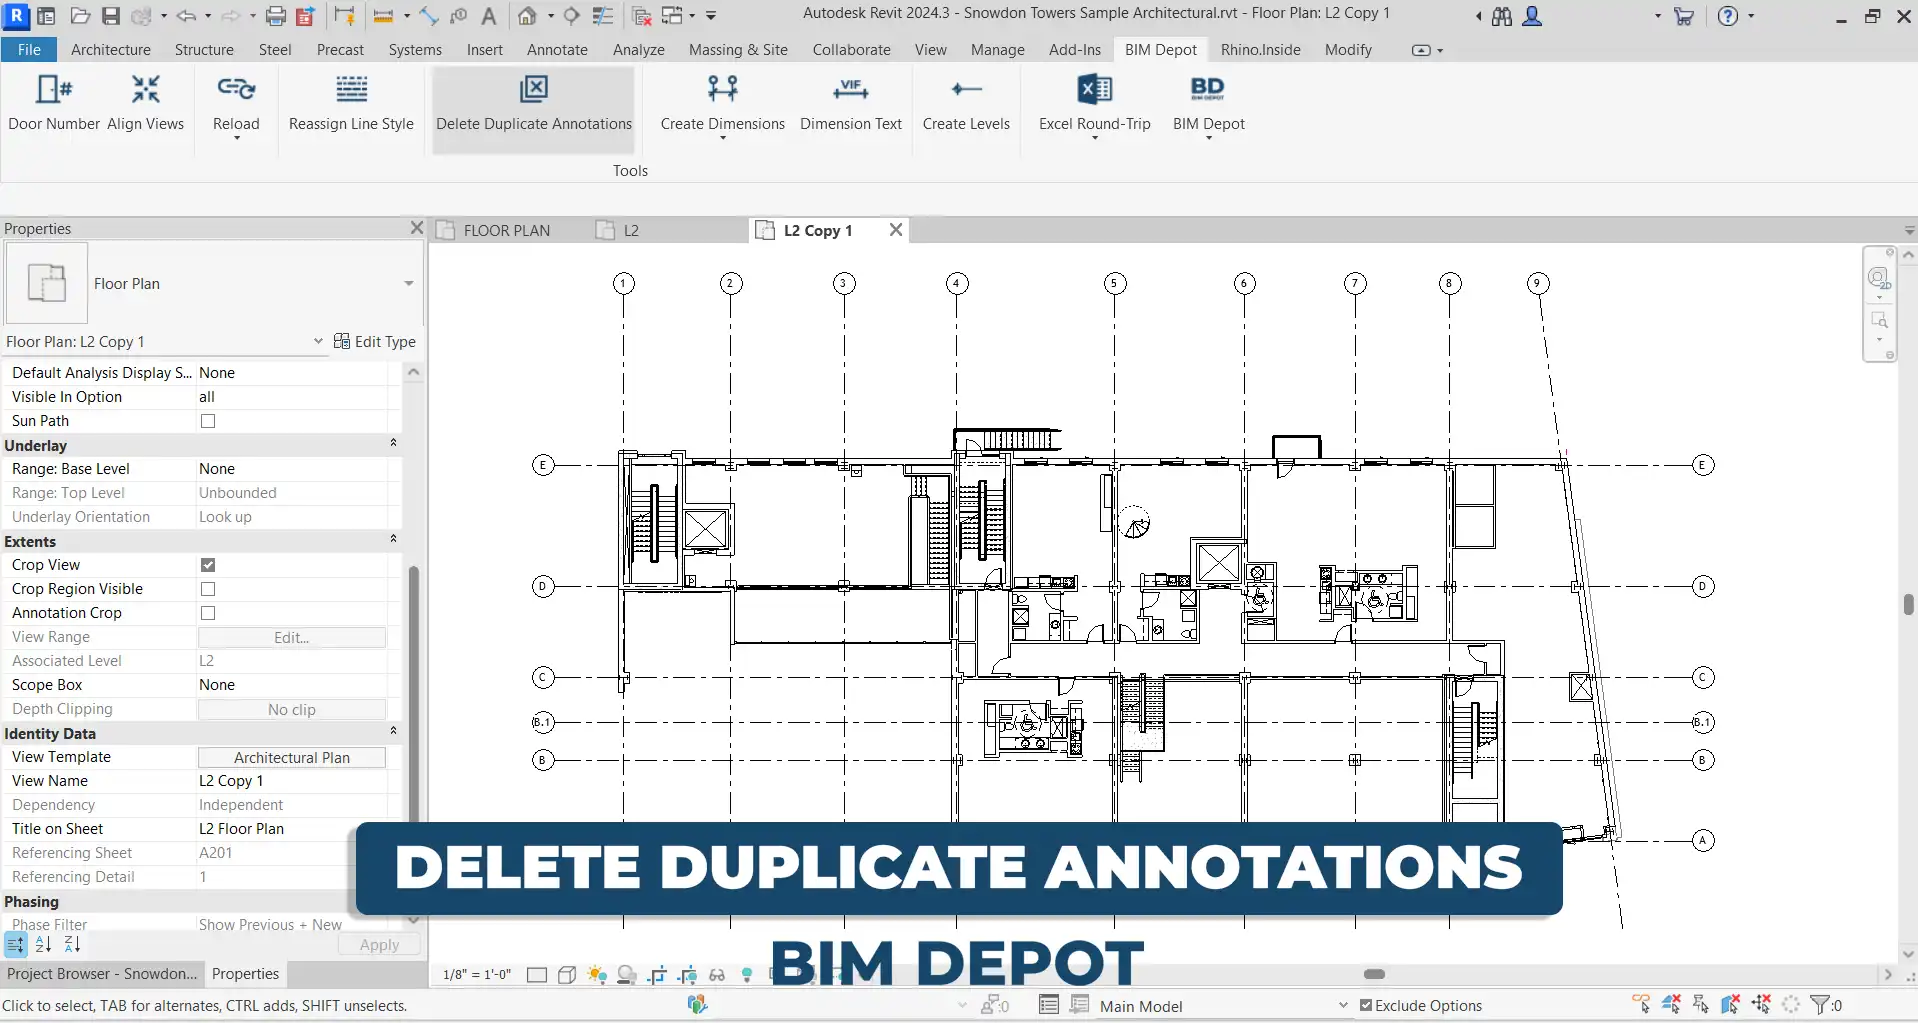Click the horizontal scrollbar thumb below drawing
1918x1023 pixels.
(1375, 974)
